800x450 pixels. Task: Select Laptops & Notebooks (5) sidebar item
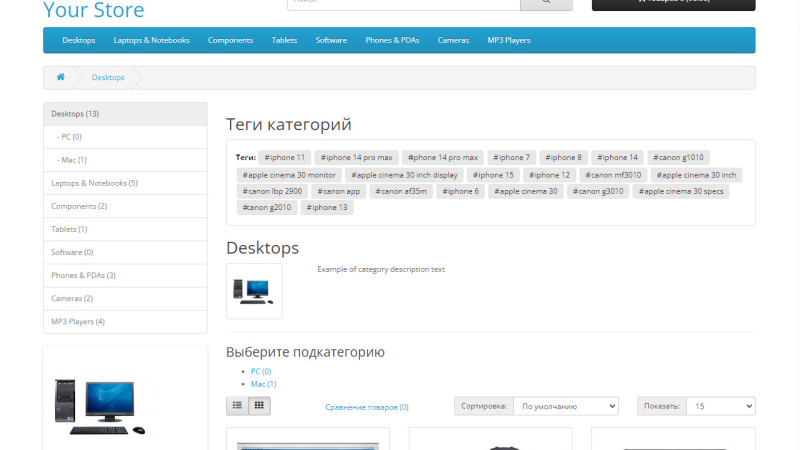126,183
